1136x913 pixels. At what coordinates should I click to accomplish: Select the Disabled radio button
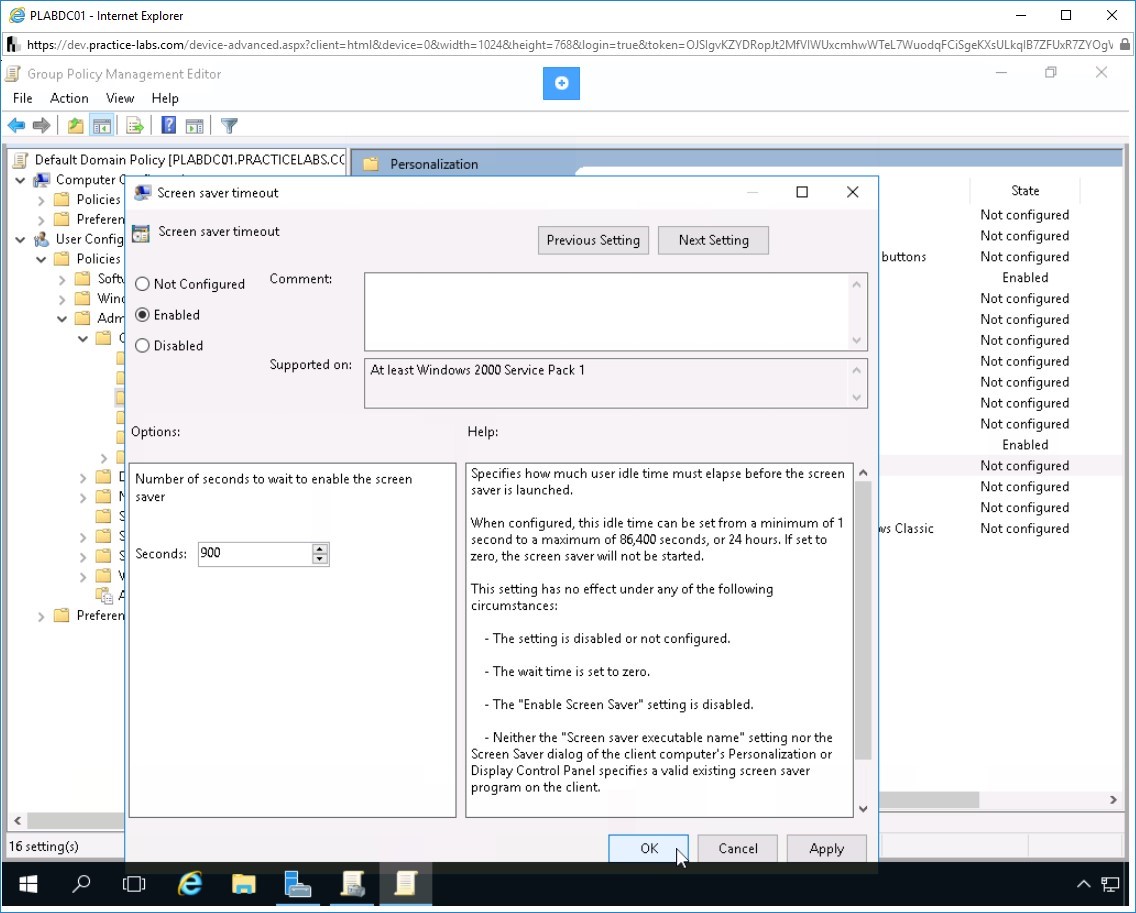pos(142,346)
